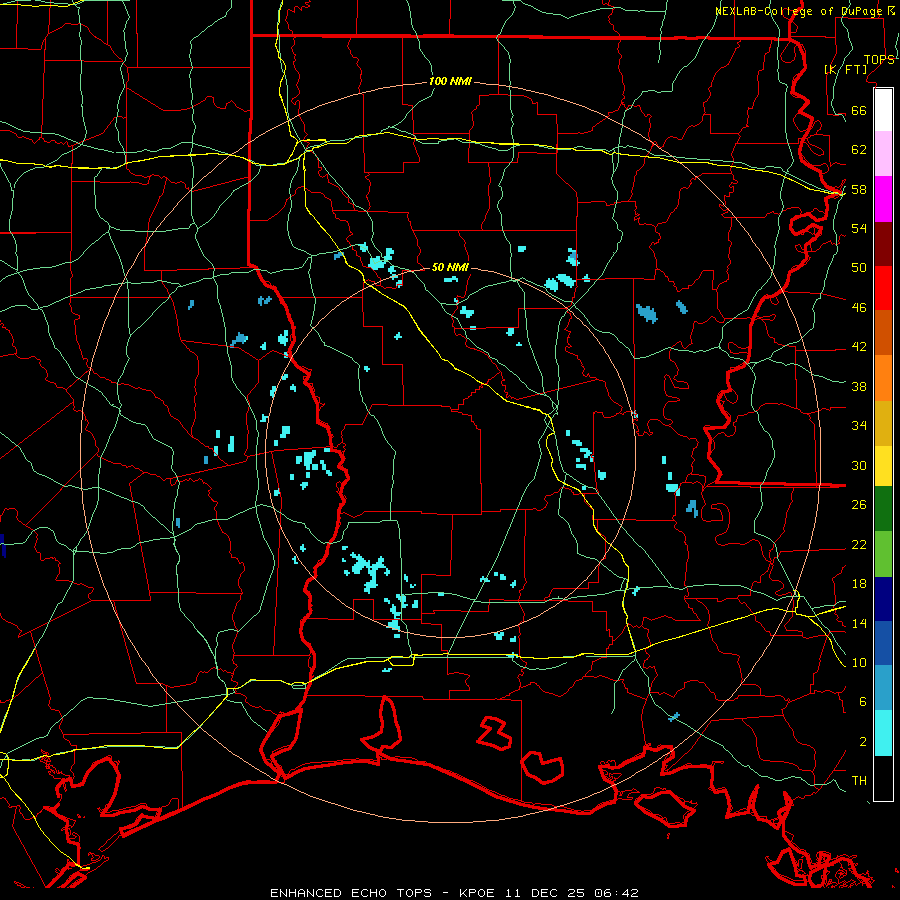Image resolution: width=900 pixels, height=900 pixels.
Task: Click the cyan legend swatch
Action: coord(883,733)
